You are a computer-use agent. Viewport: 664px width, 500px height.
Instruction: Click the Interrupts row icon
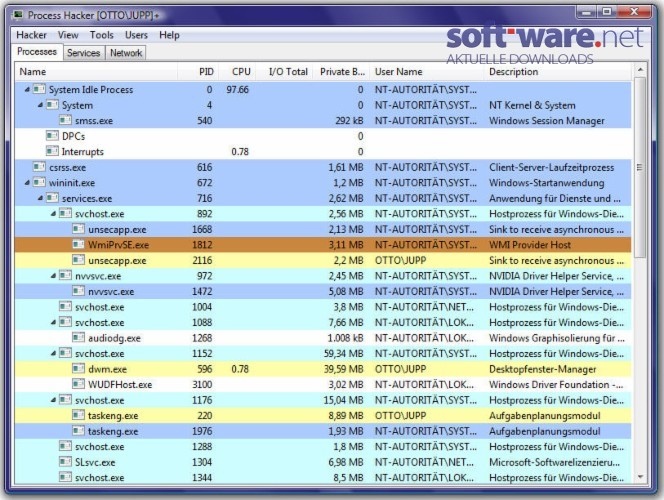[x=53, y=151]
